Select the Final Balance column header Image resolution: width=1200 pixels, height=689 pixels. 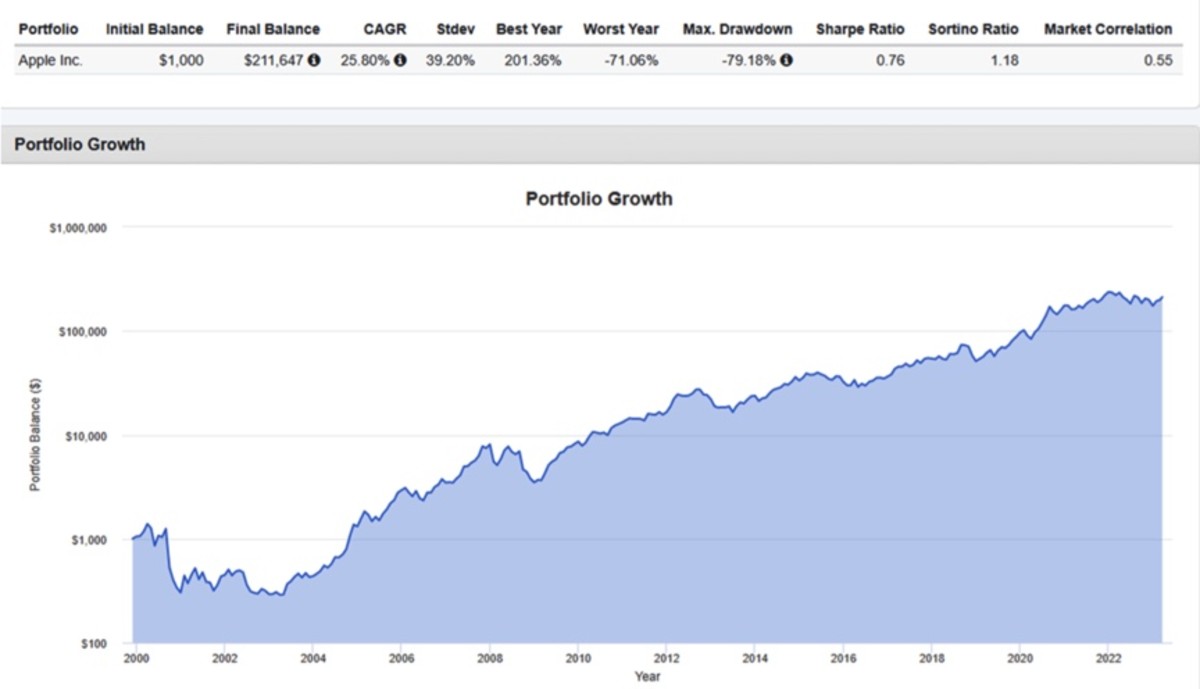click(273, 29)
